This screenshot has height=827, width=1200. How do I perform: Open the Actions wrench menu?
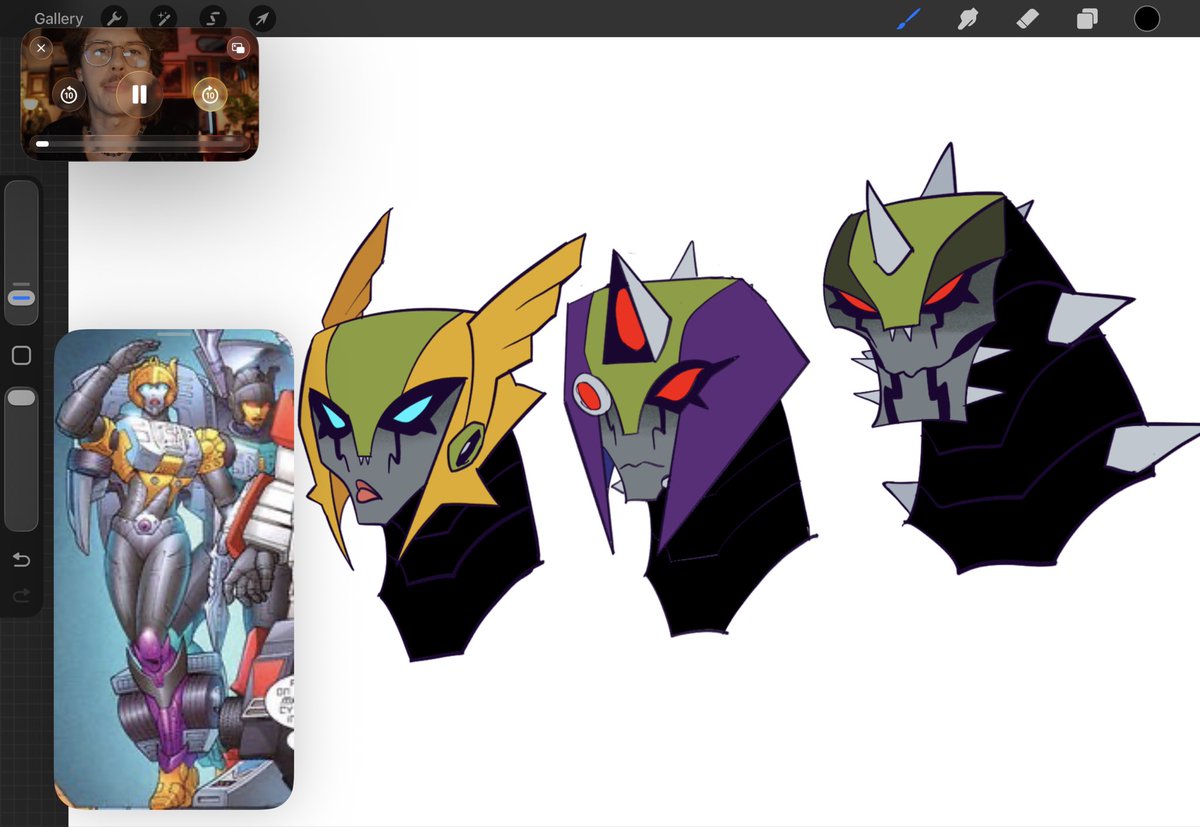(115, 19)
